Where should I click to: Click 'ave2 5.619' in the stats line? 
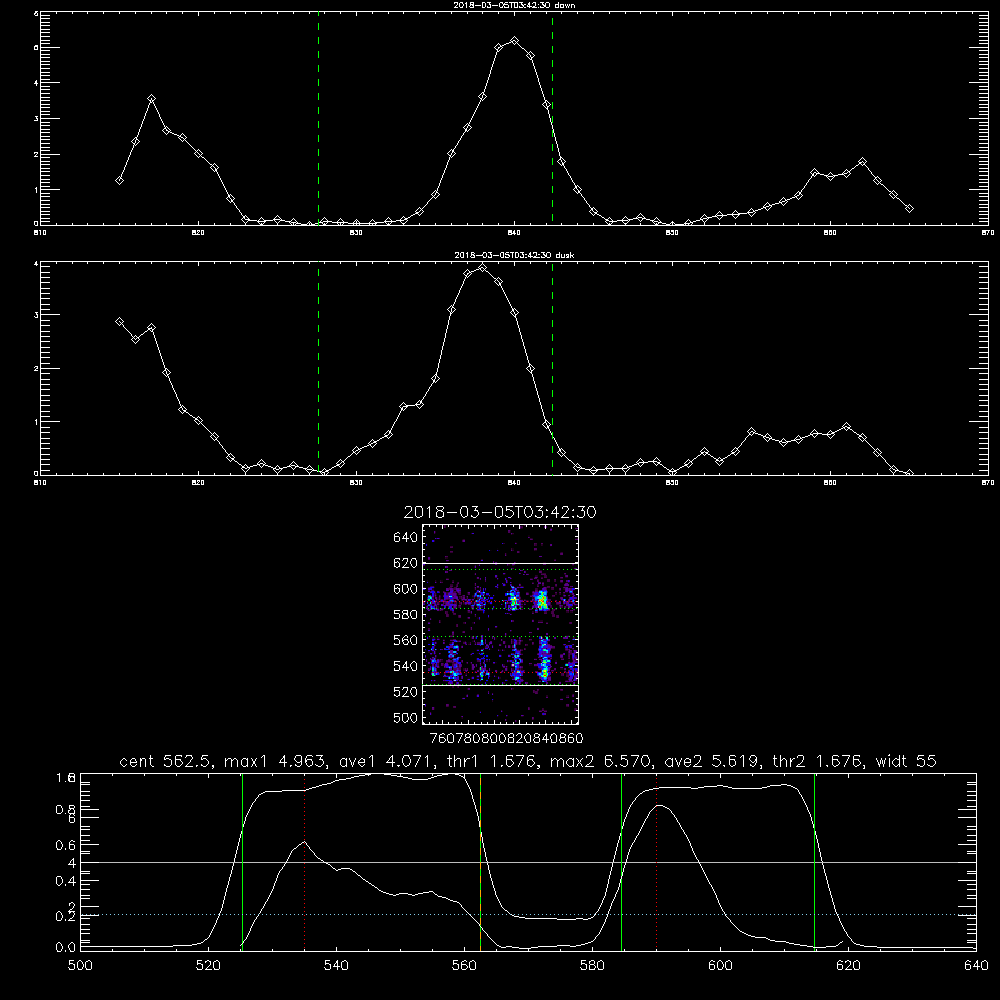pyautogui.click(x=712, y=761)
